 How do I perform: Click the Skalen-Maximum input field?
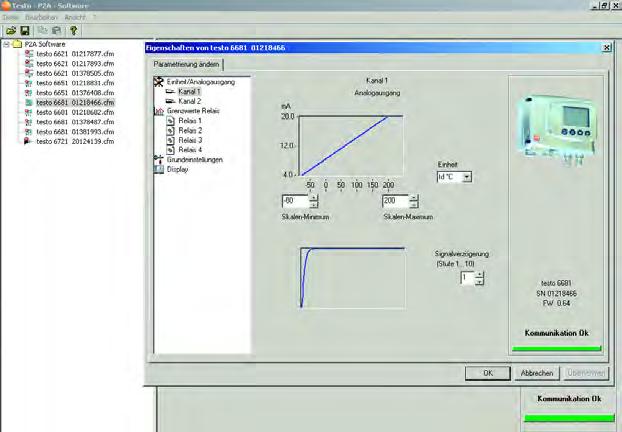click(396, 201)
